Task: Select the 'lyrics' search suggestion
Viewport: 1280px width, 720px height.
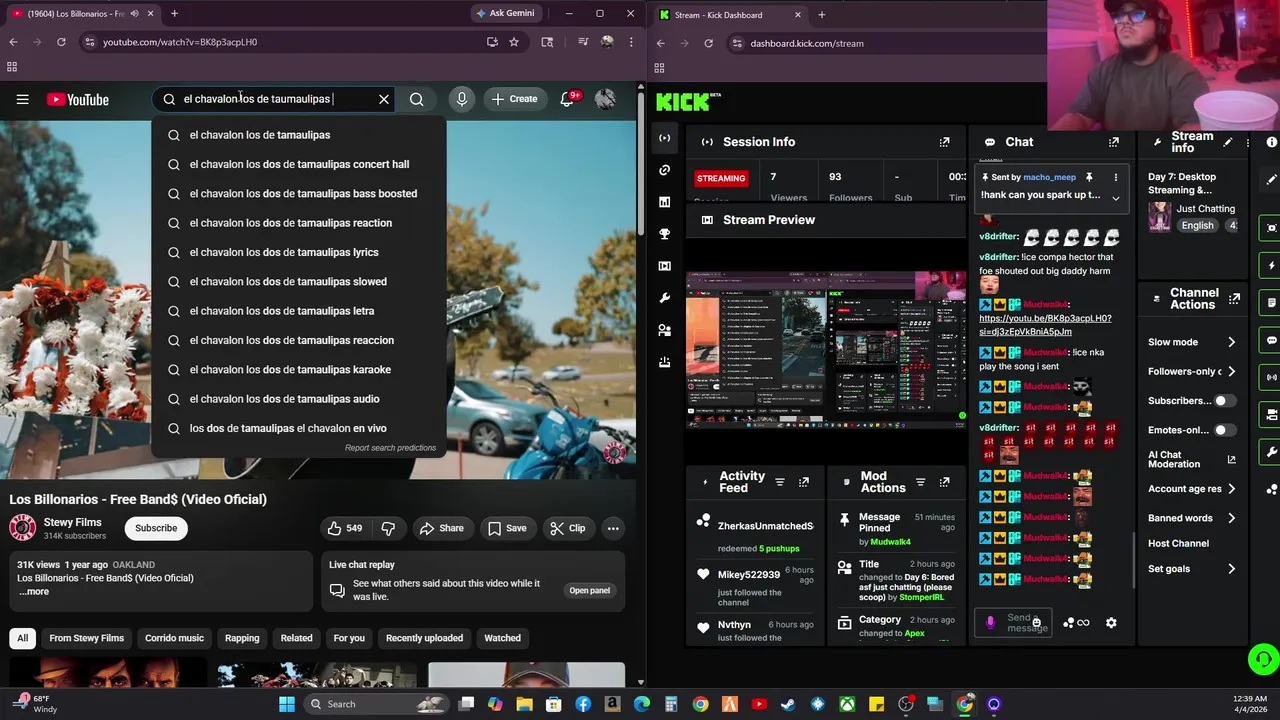Action: [x=298, y=252]
